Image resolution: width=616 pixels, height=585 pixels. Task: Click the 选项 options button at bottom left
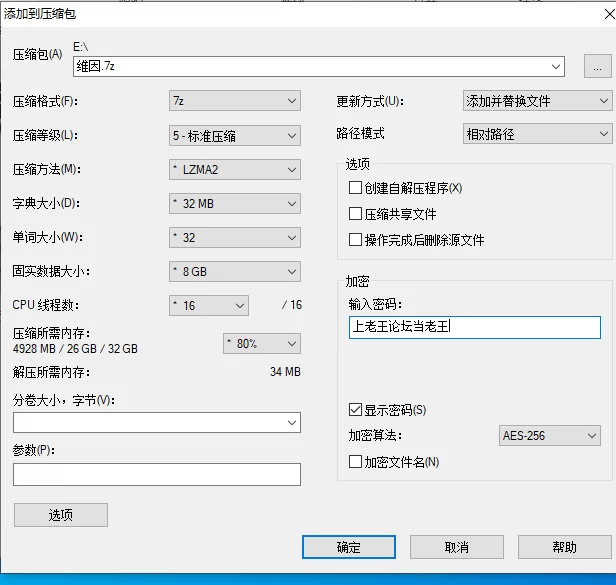tap(61, 515)
